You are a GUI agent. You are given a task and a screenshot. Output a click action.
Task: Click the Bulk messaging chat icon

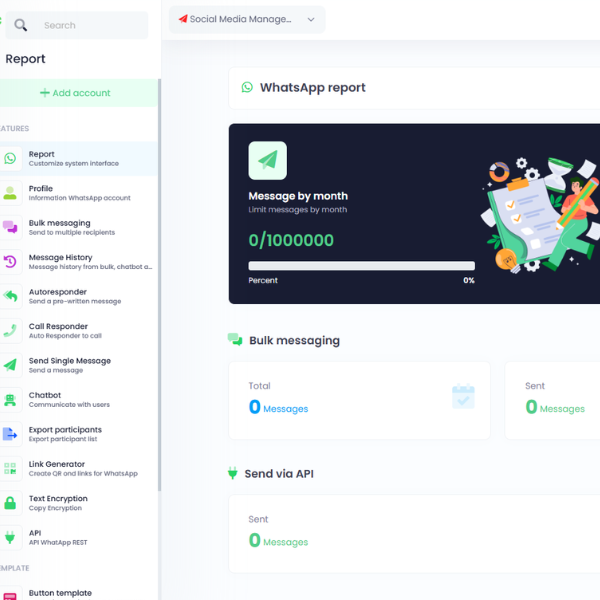(10, 227)
